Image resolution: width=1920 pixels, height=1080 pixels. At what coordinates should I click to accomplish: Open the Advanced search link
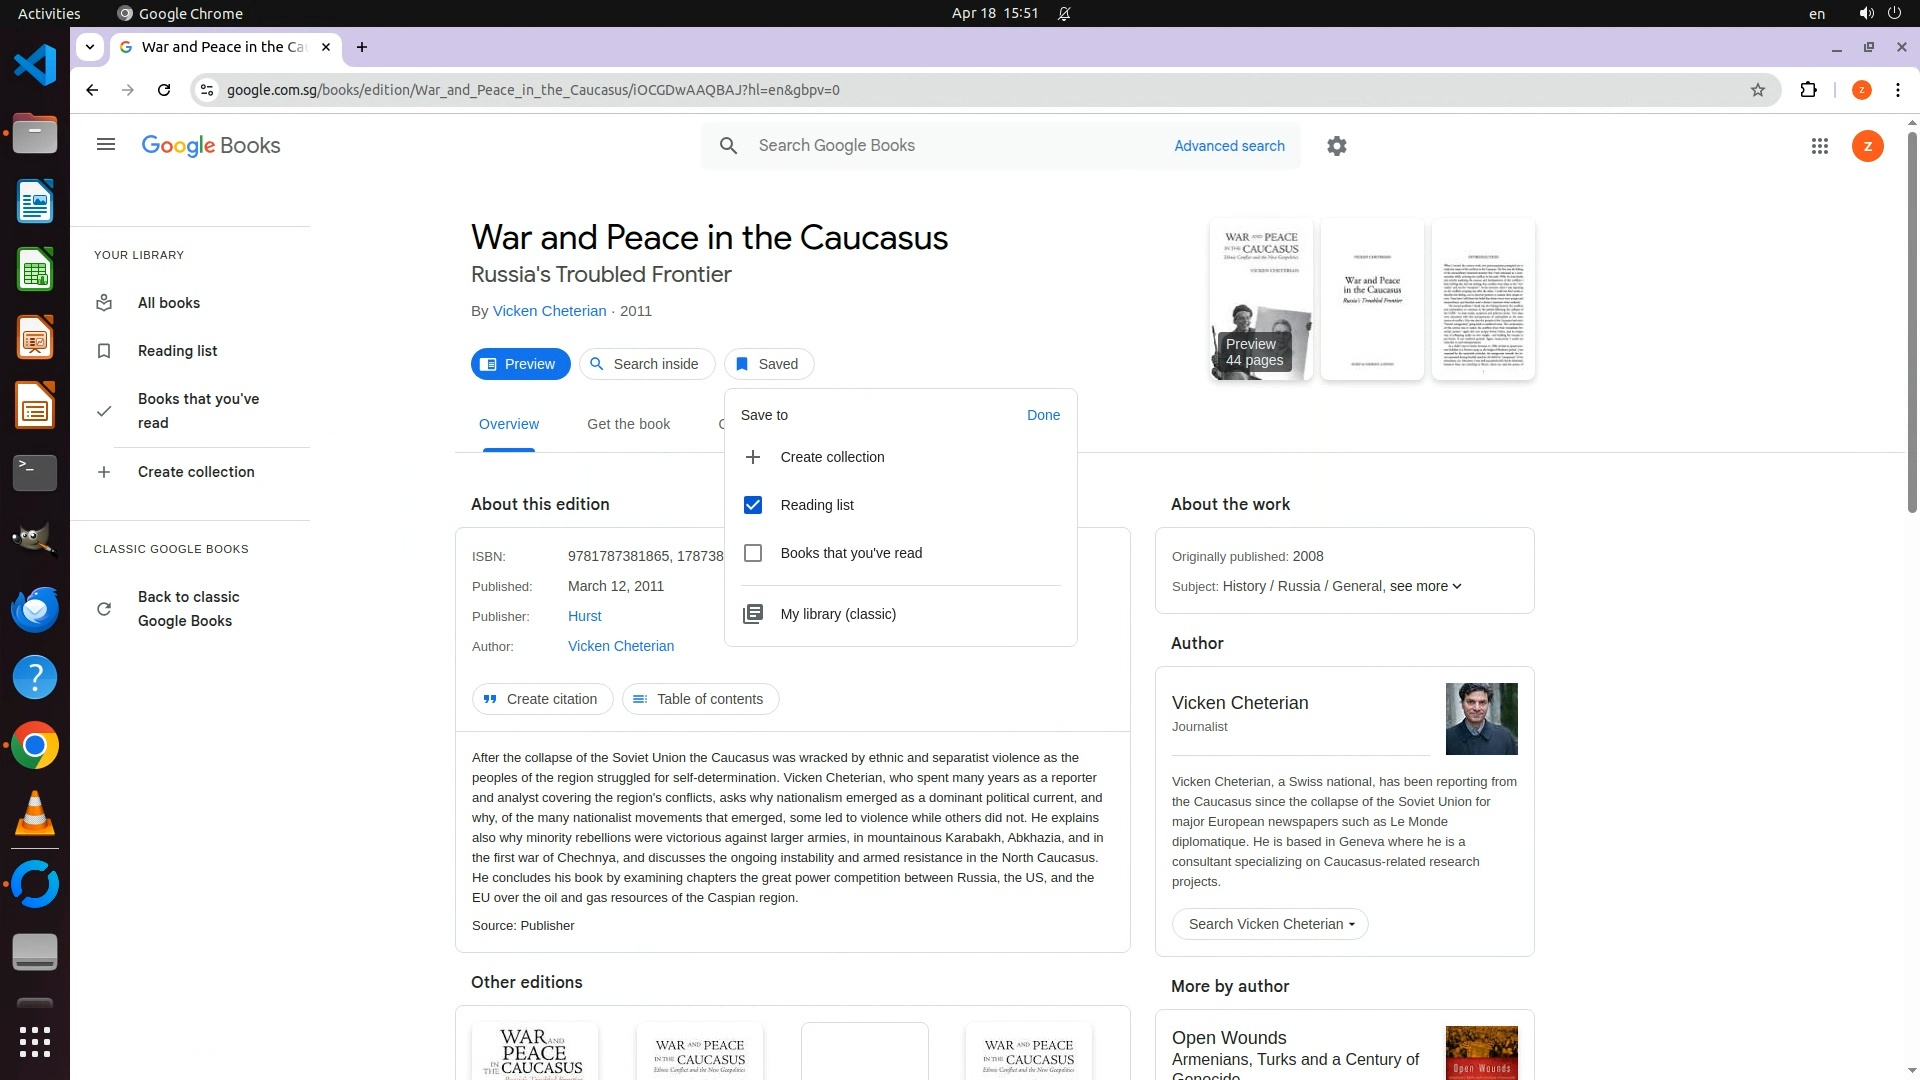coord(1229,146)
